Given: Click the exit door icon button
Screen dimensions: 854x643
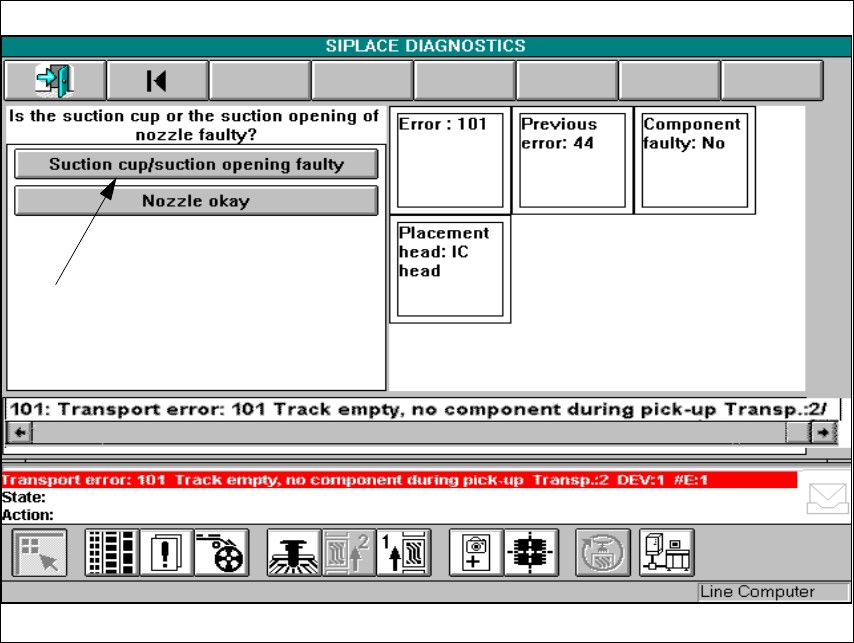Looking at the screenshot, I should (55, 81).
